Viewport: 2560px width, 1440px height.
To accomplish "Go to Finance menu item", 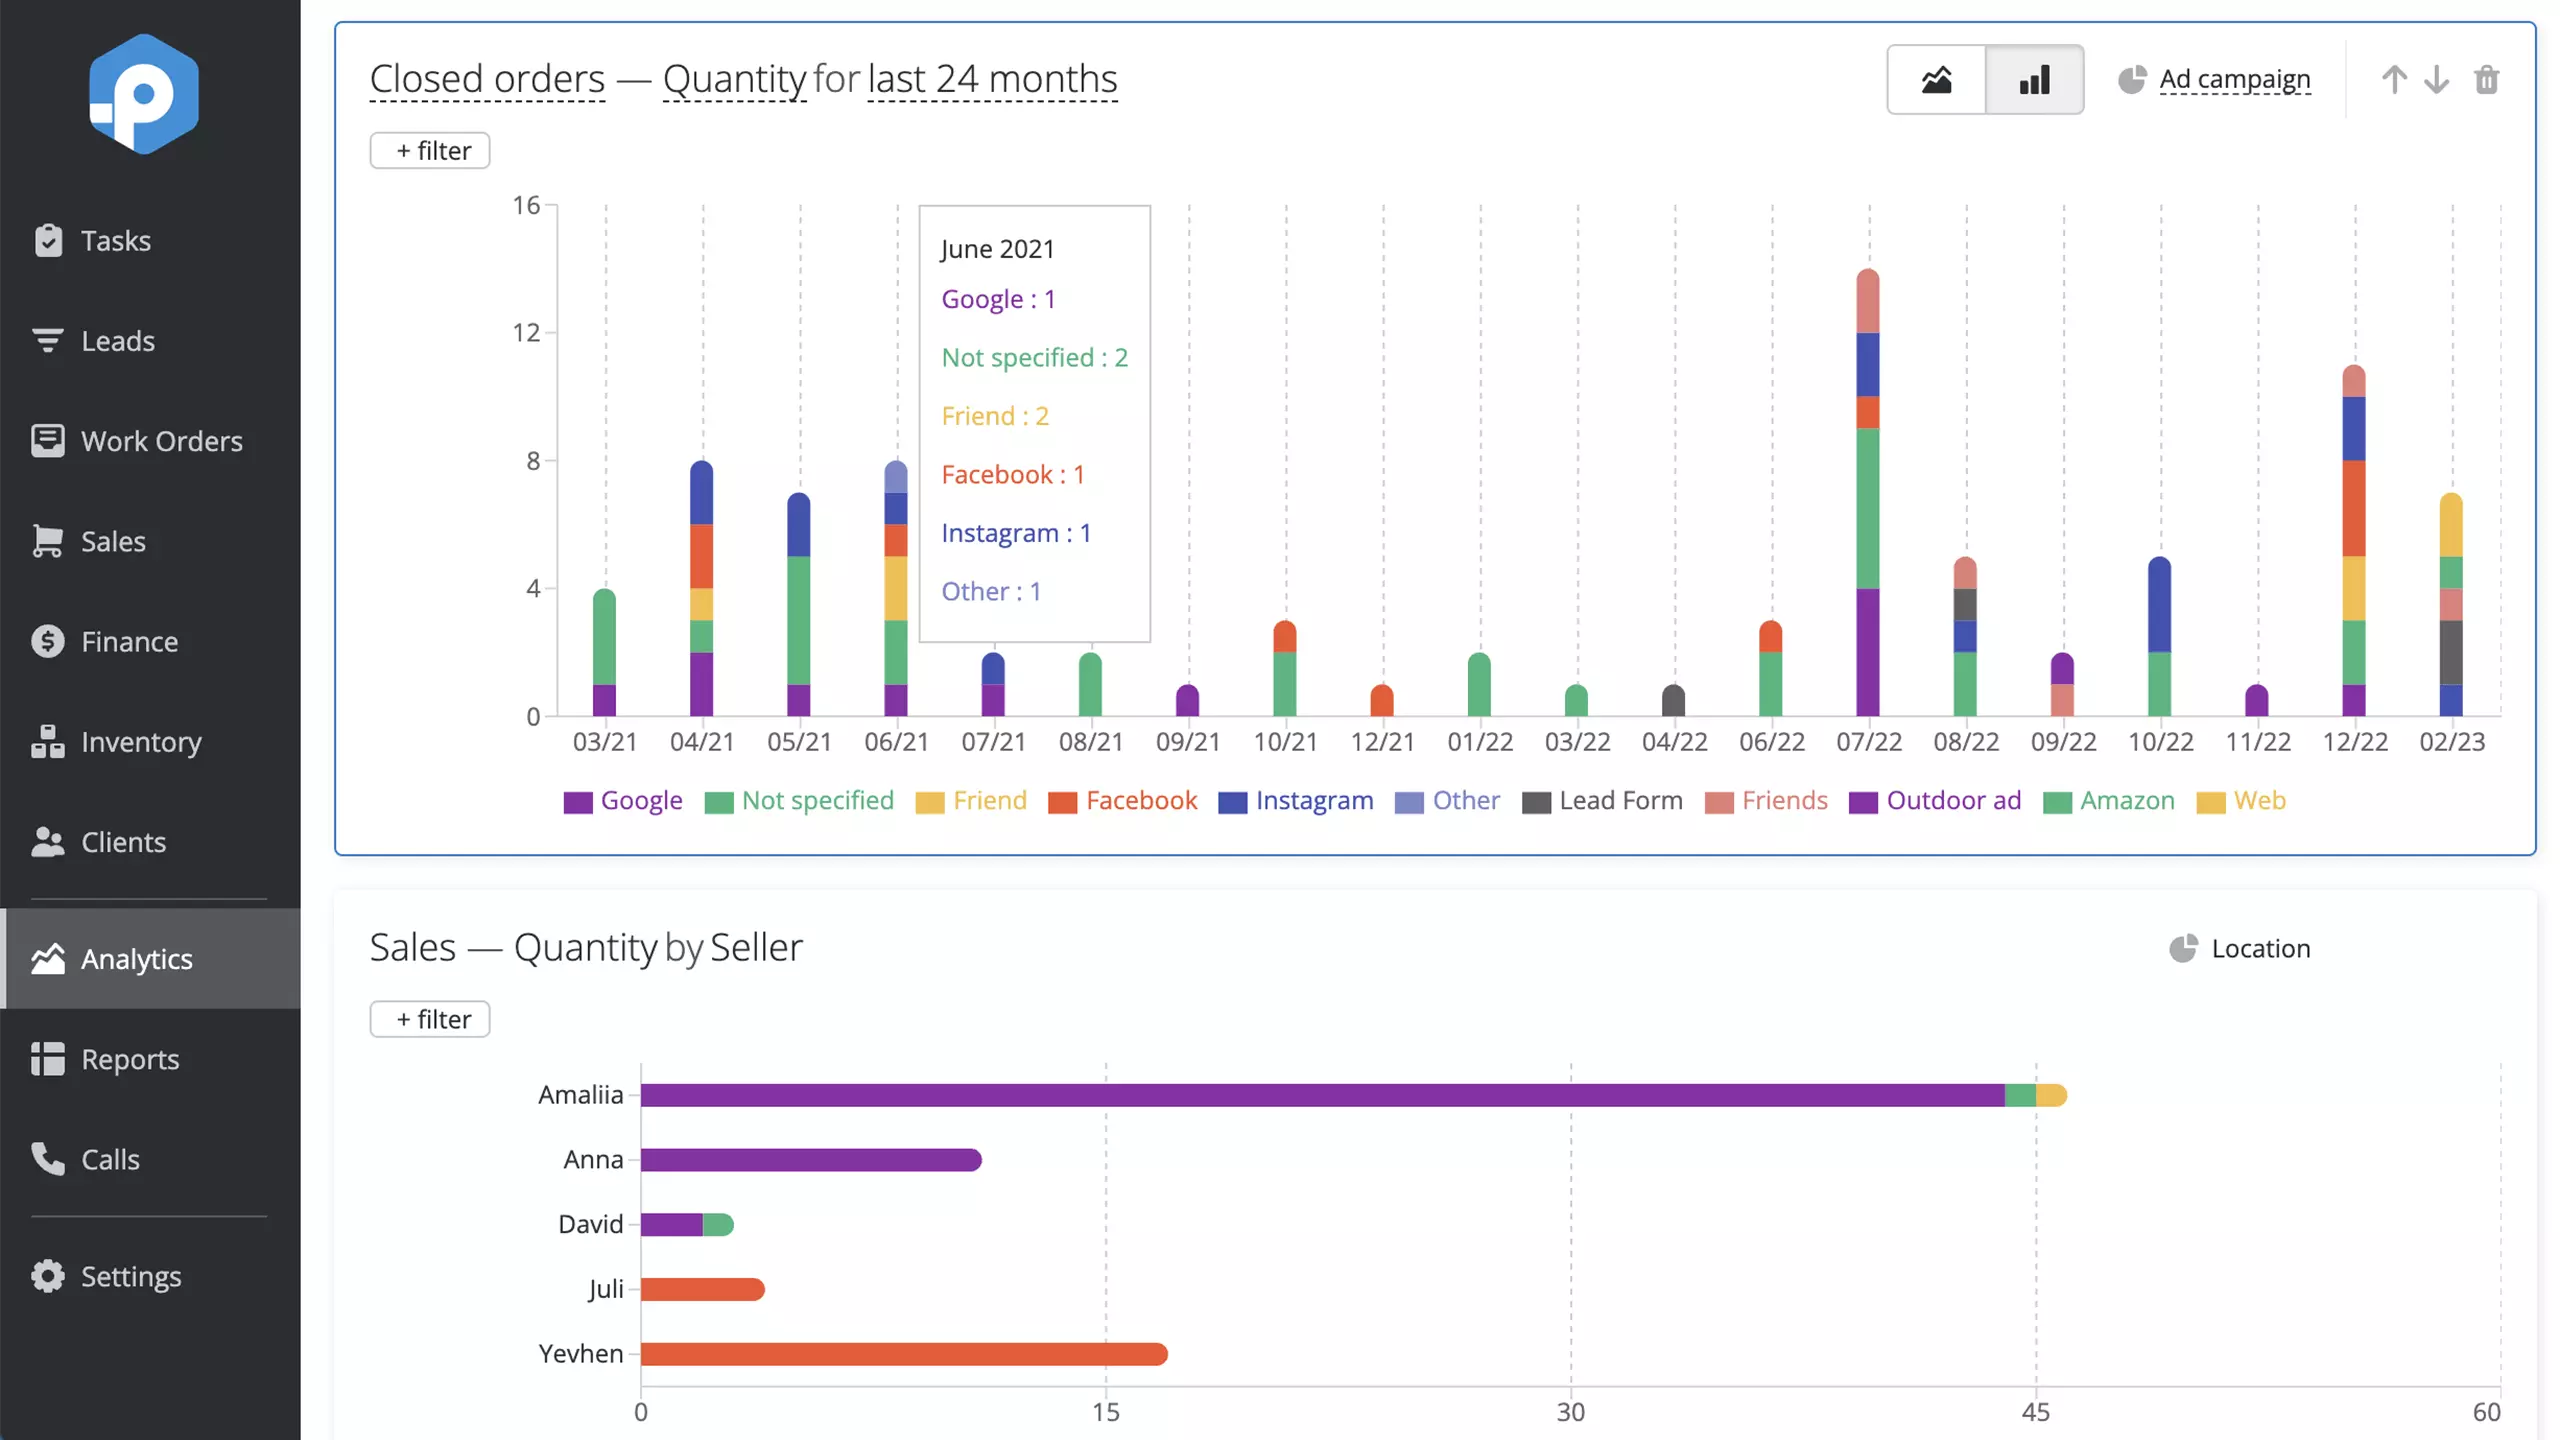I will (x=150, y=641).
